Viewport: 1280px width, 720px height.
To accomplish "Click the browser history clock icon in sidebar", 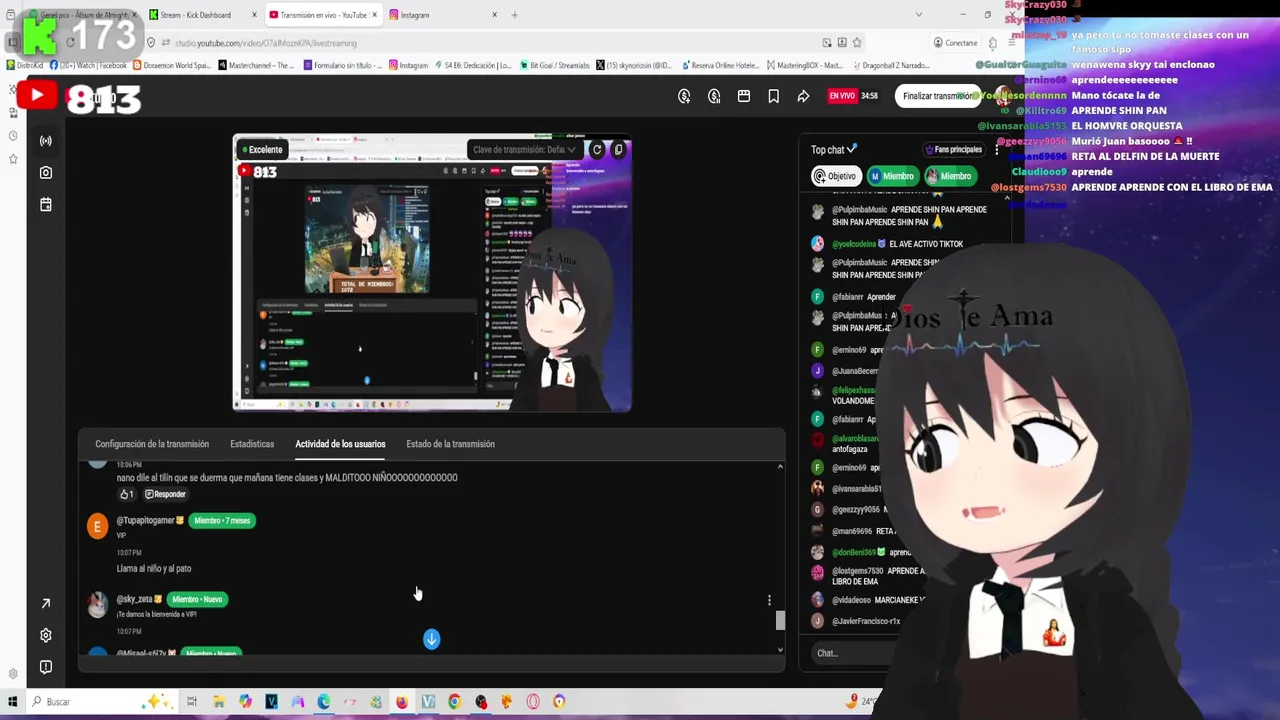I will 12,136.
